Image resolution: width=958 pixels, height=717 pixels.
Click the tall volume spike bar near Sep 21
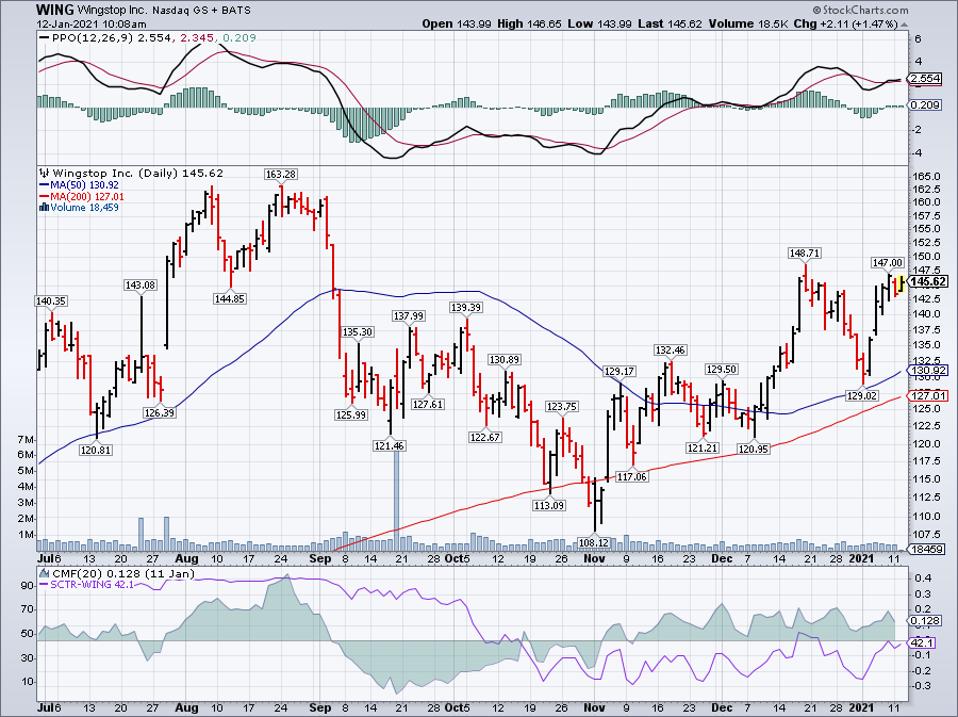[396, 501]
